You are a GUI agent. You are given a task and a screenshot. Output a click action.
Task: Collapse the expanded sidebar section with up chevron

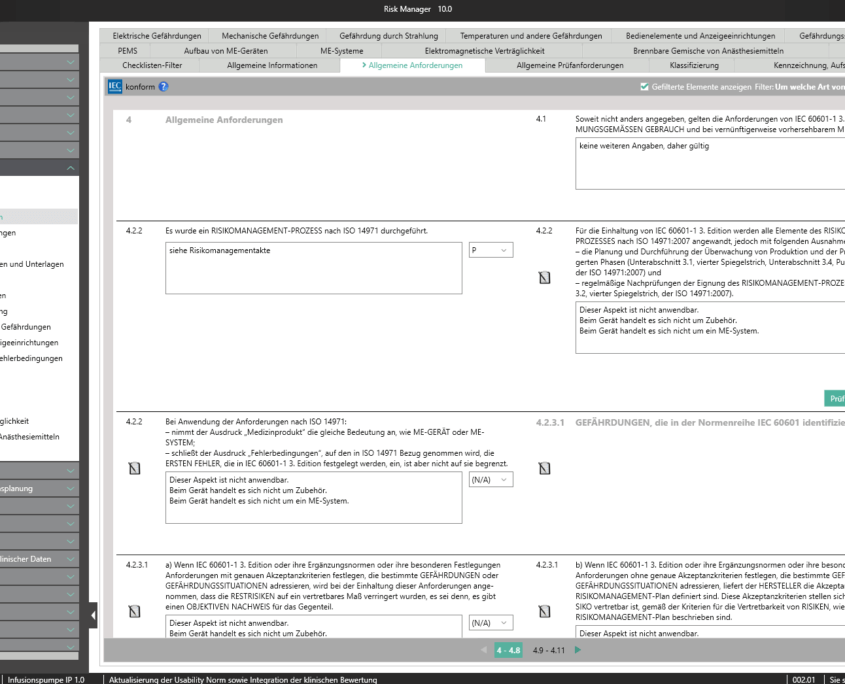pos(71,167)
